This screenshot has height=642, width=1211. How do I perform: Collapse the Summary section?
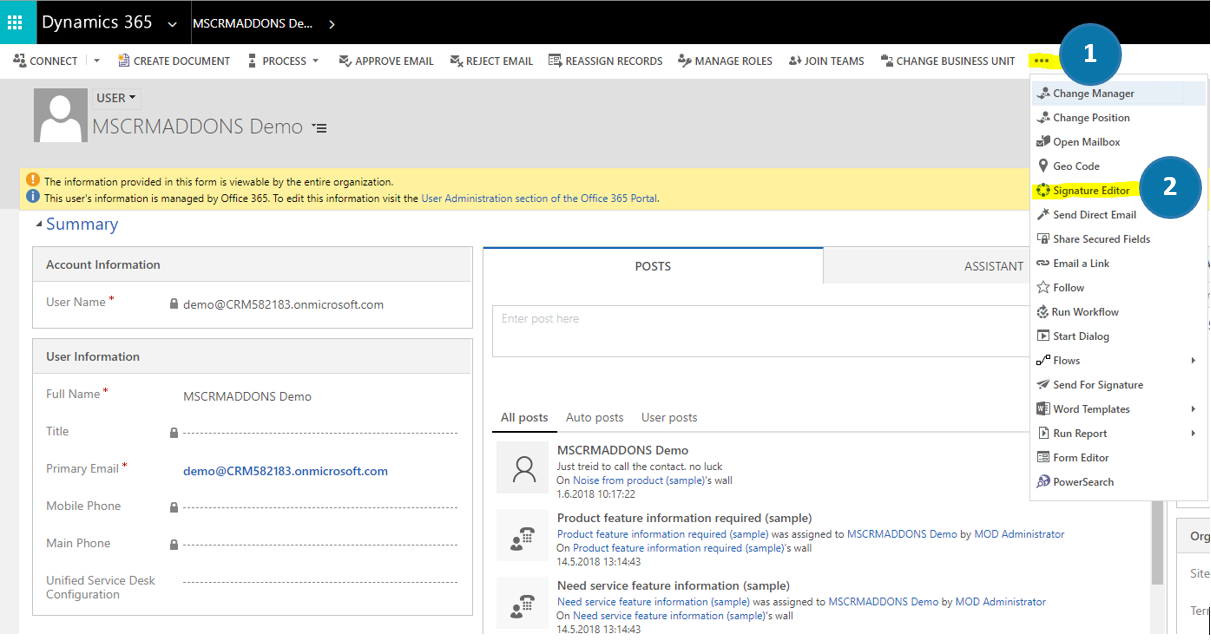(x=39, y=224)
